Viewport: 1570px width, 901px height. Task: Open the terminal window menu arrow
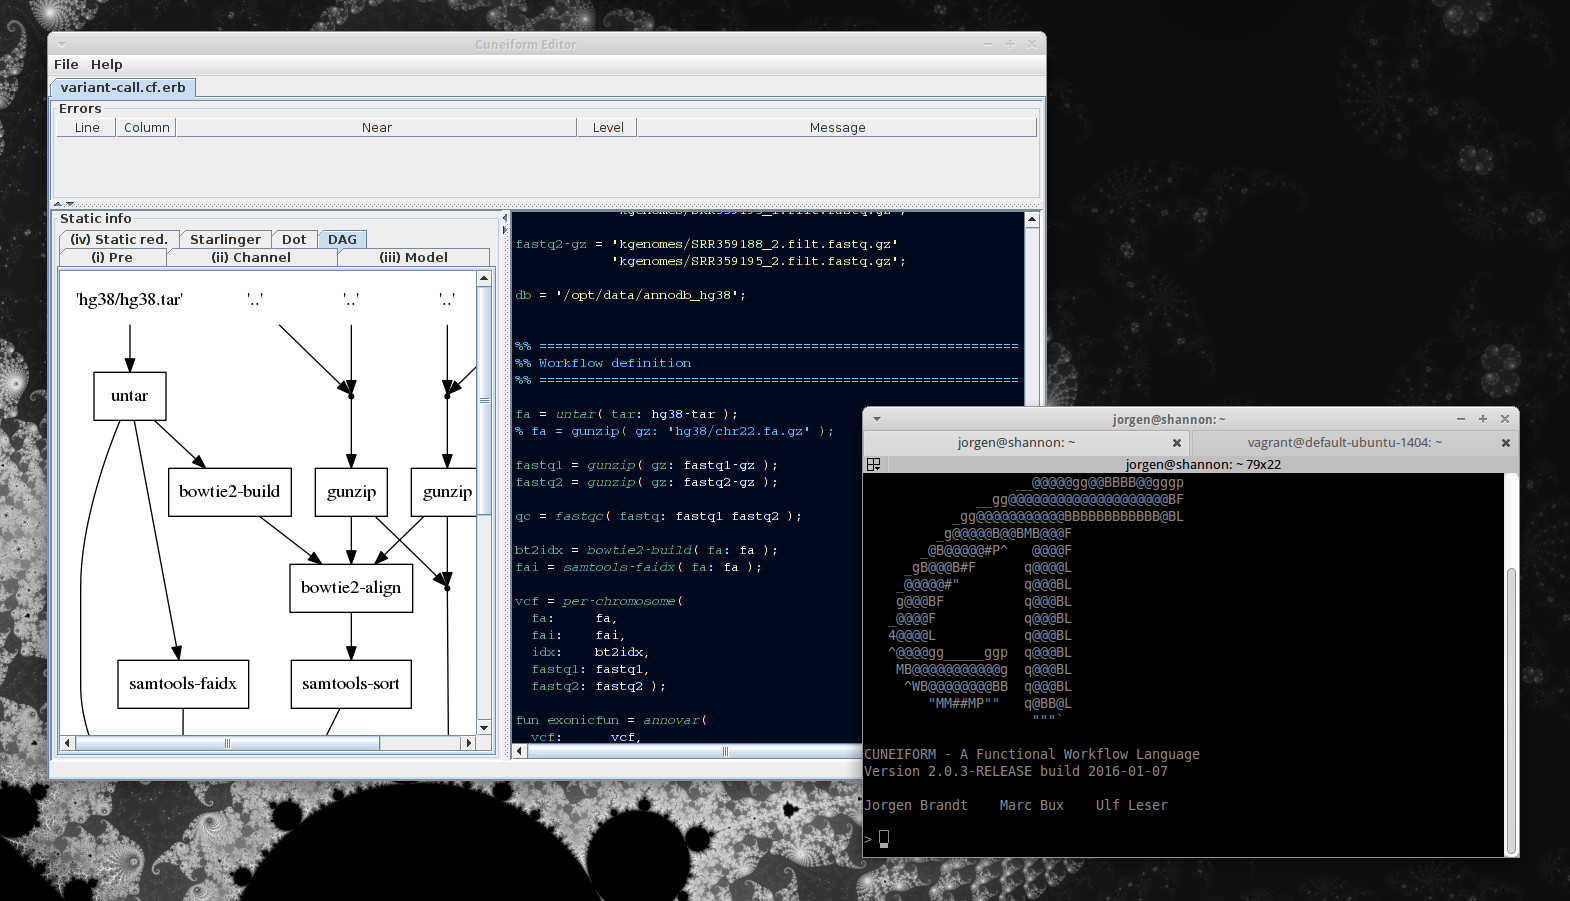[x=877, y=419]
